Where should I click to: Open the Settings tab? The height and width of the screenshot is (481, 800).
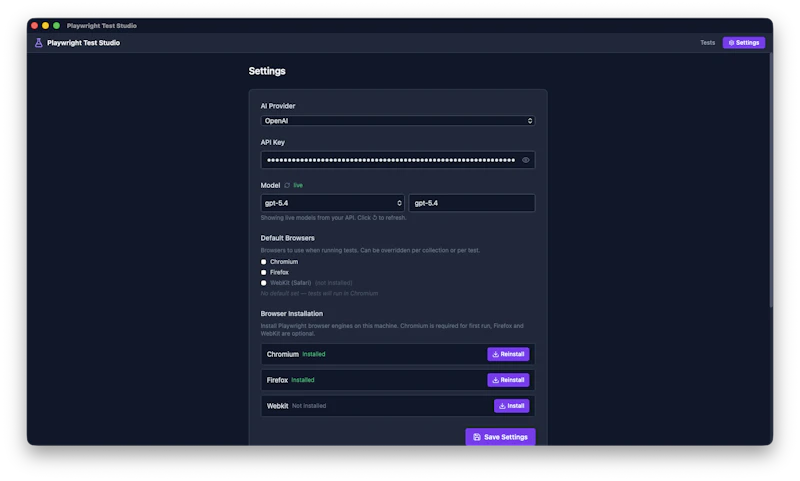point(743,43)
